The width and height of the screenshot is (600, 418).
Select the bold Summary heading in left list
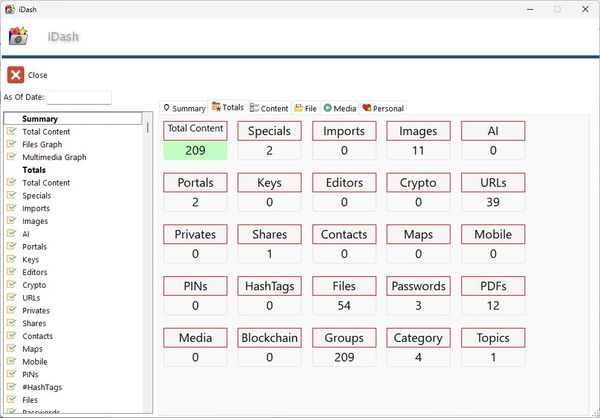click(40, 119)
